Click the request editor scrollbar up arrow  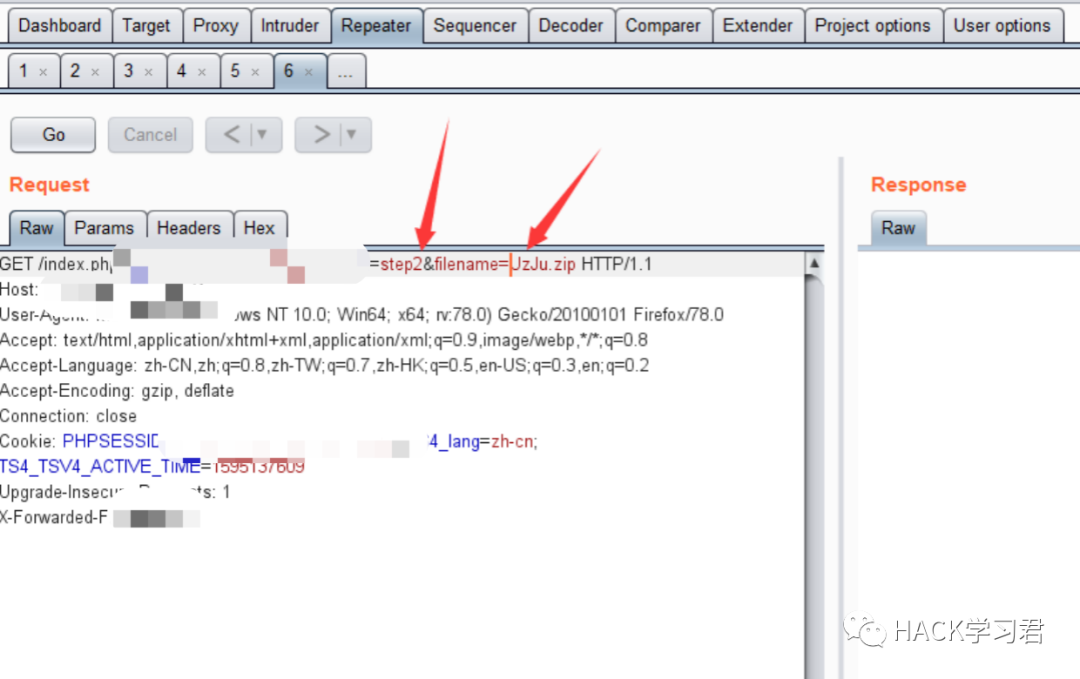tap(814, 263)
